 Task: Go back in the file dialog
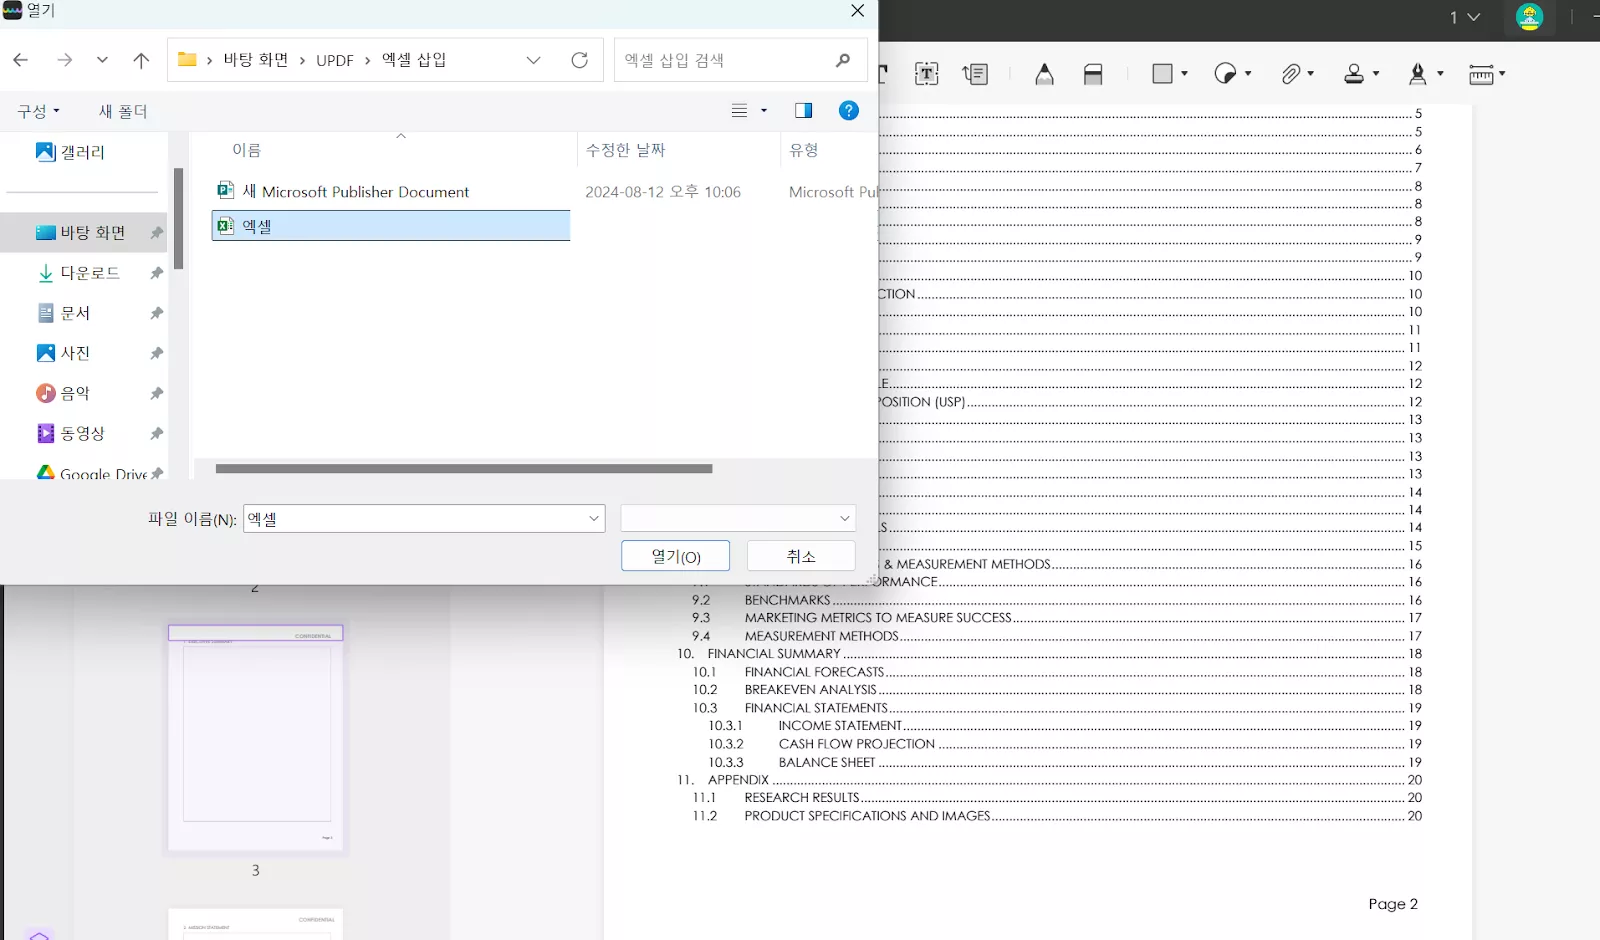20,60
